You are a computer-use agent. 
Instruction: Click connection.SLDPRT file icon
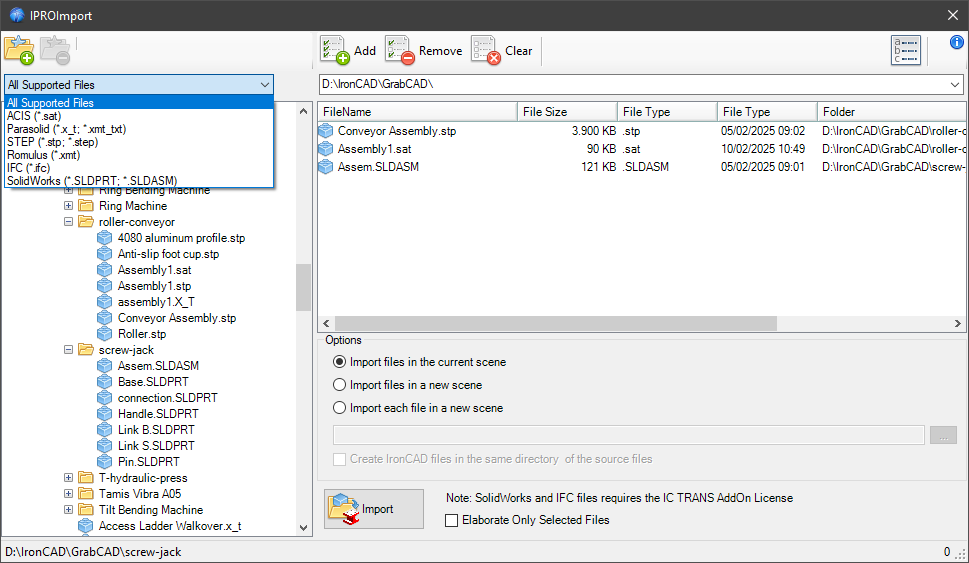(x=104, y=398)
